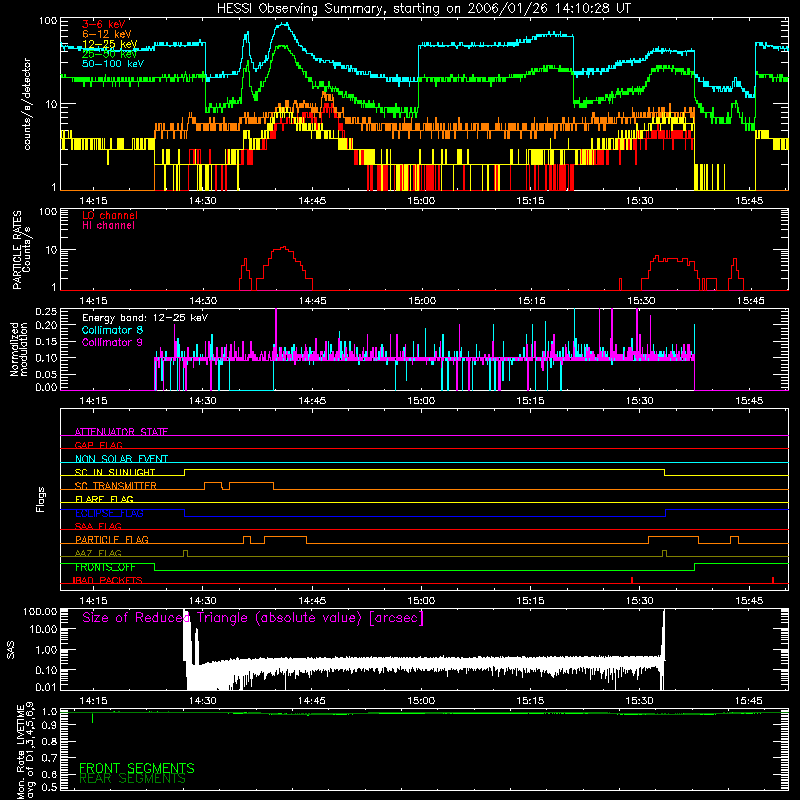Click the 0.9 tick on livetime axis

pyautogui.click(x=50, y=725)
